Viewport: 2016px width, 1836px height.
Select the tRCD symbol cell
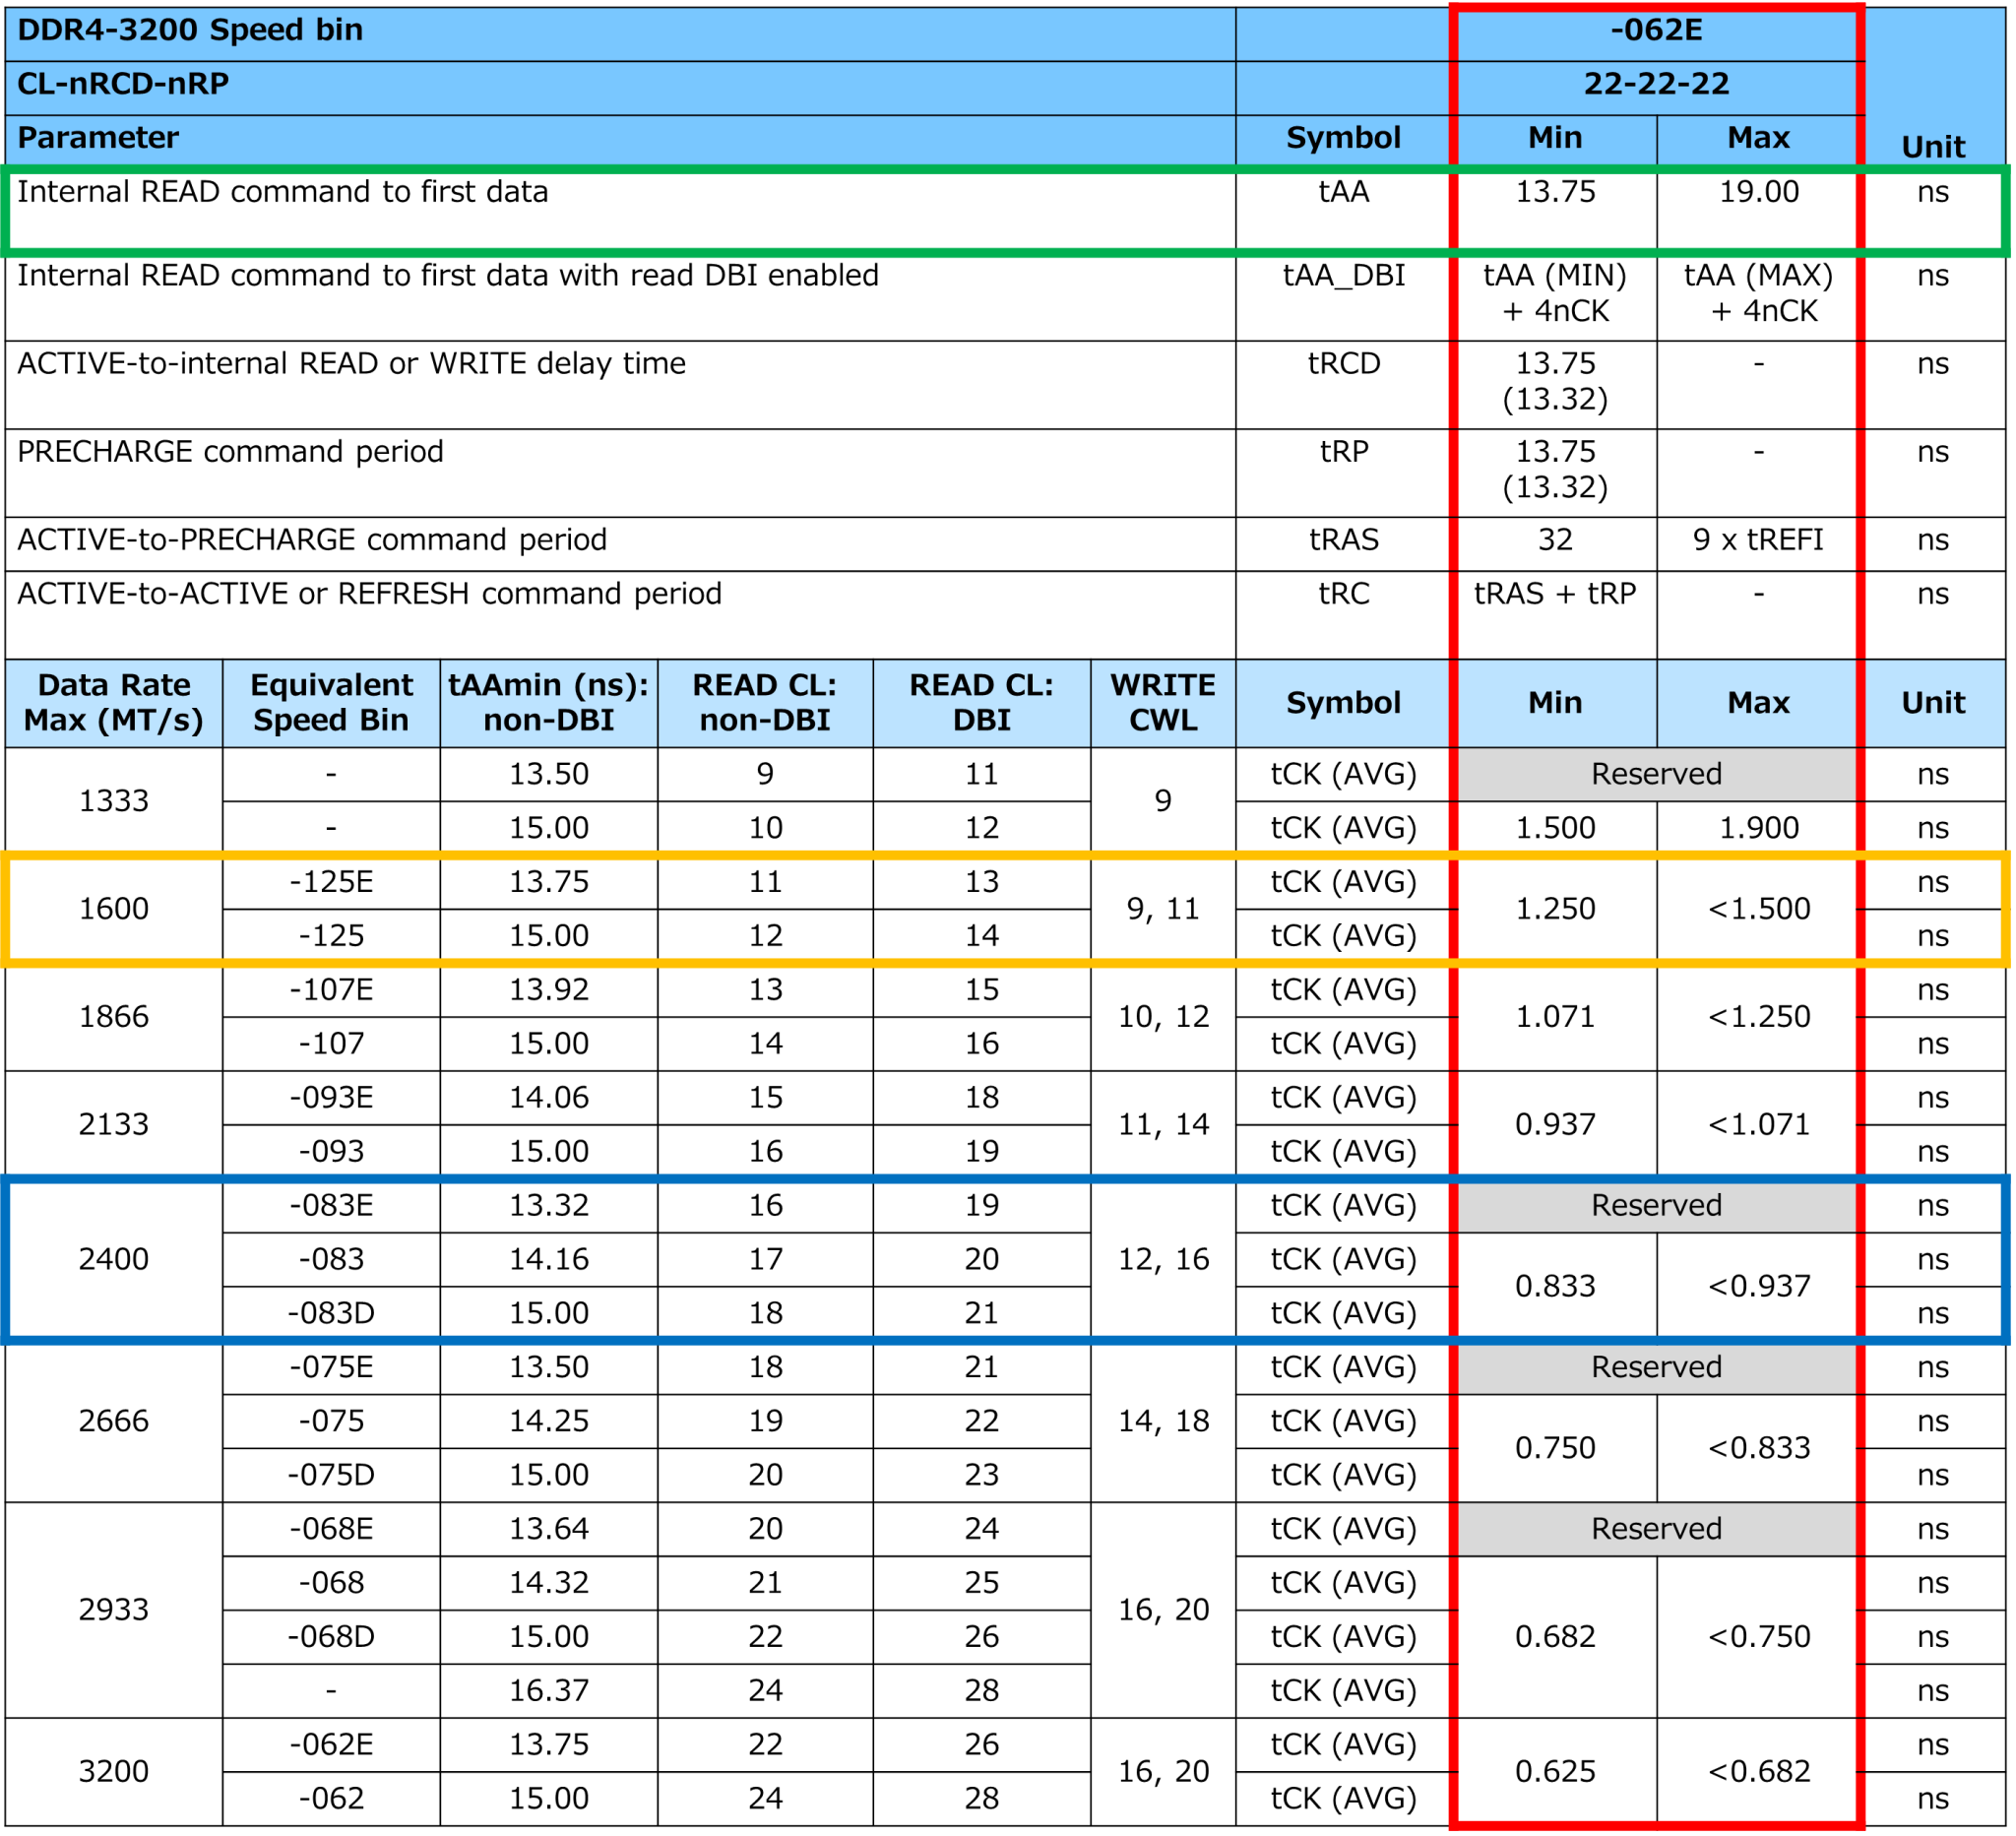[1343, 364]
